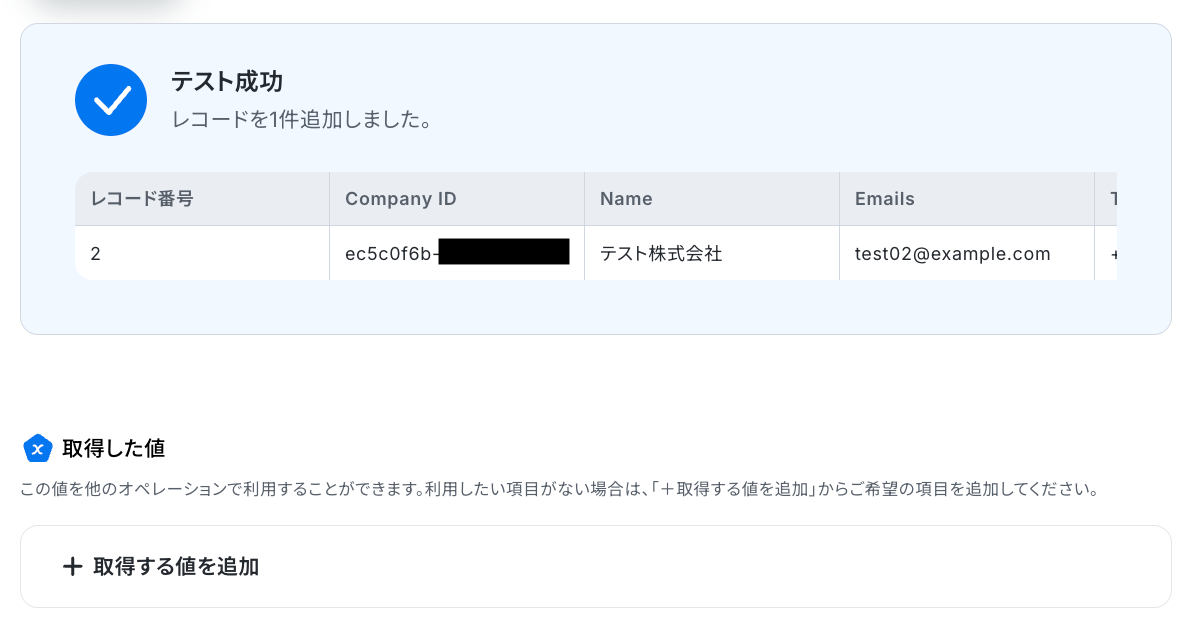This screenshot has height=622, width=1188.
Task: Select the Company ID column header
Action: 457,199
